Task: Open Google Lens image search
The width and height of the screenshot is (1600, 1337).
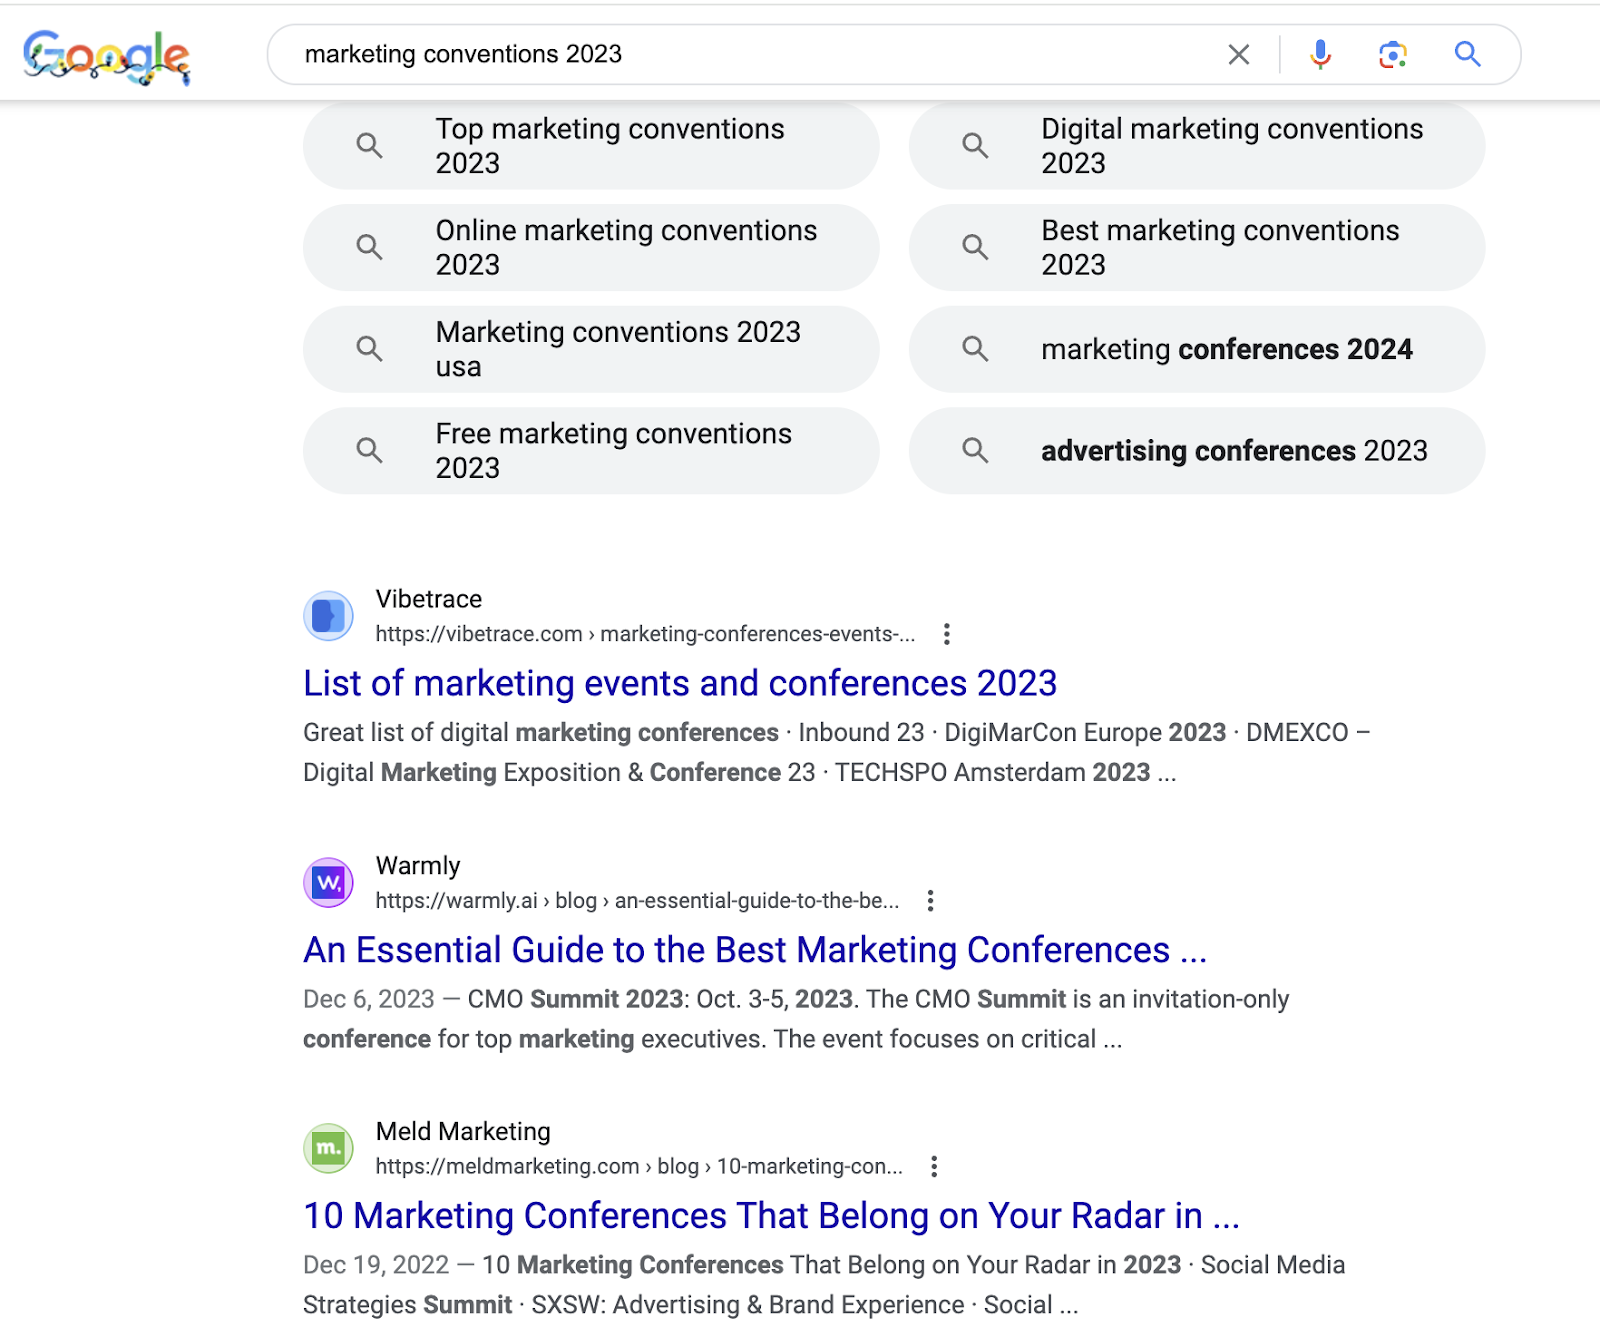Action: (1393, 54)
